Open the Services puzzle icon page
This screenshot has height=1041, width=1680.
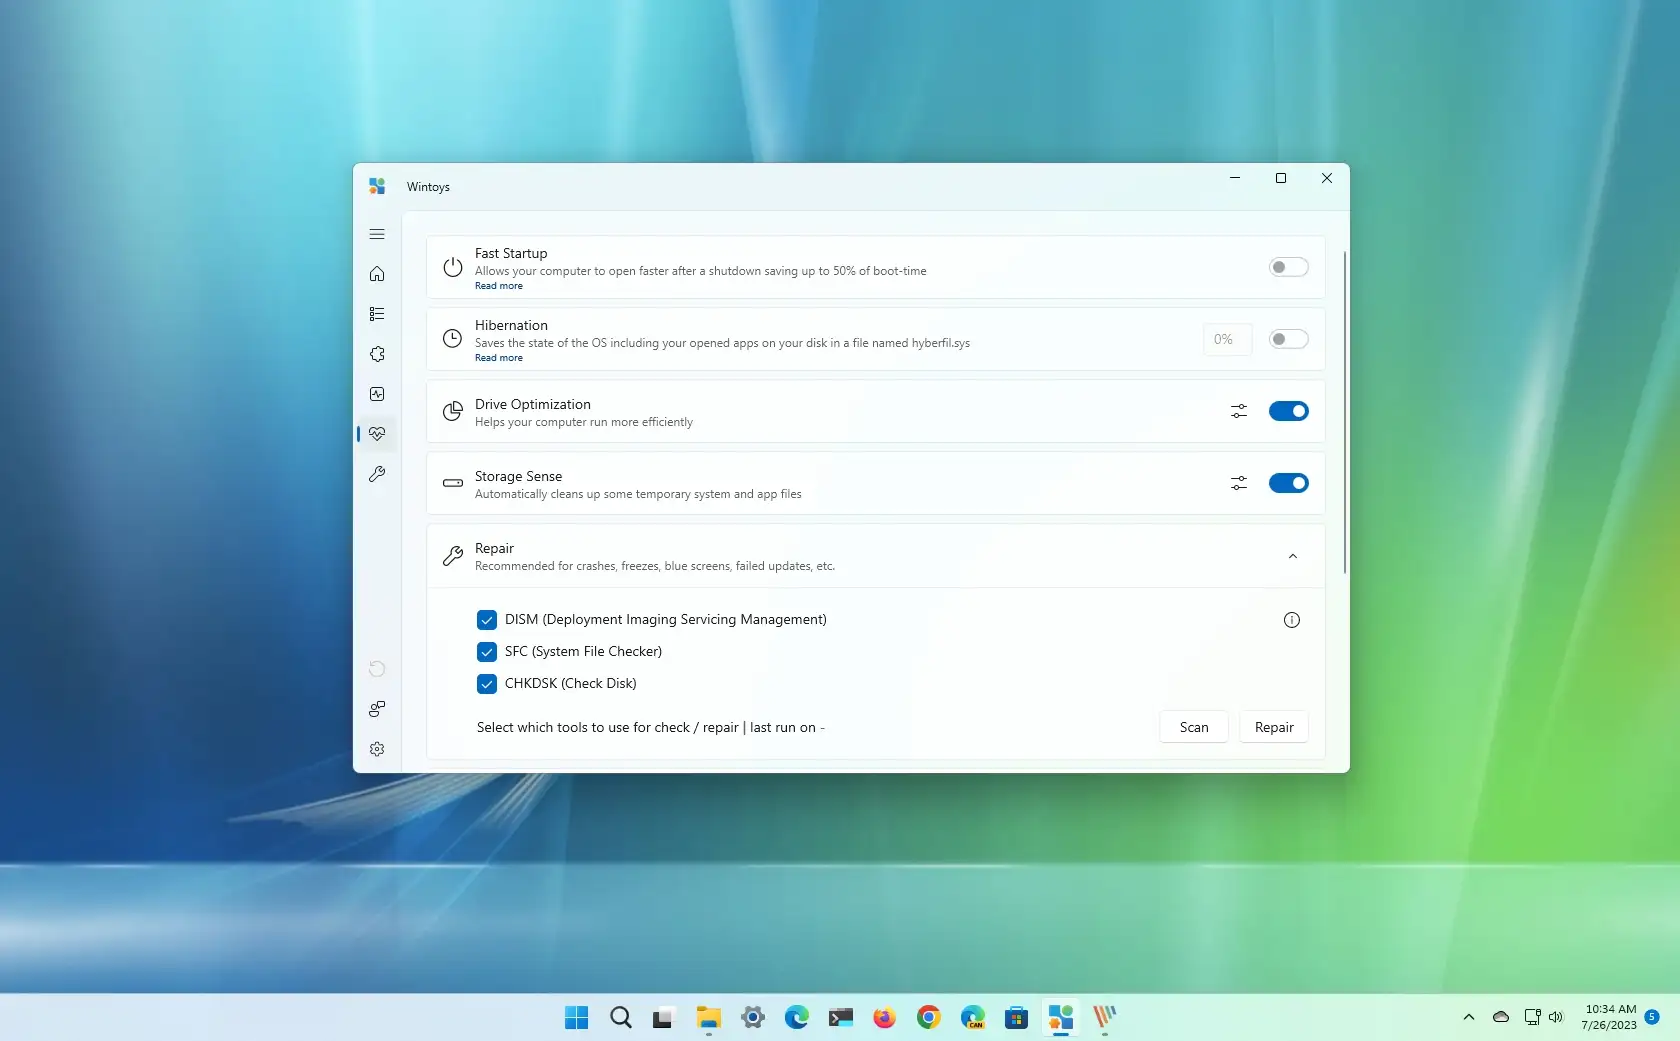tap(377, 354)
